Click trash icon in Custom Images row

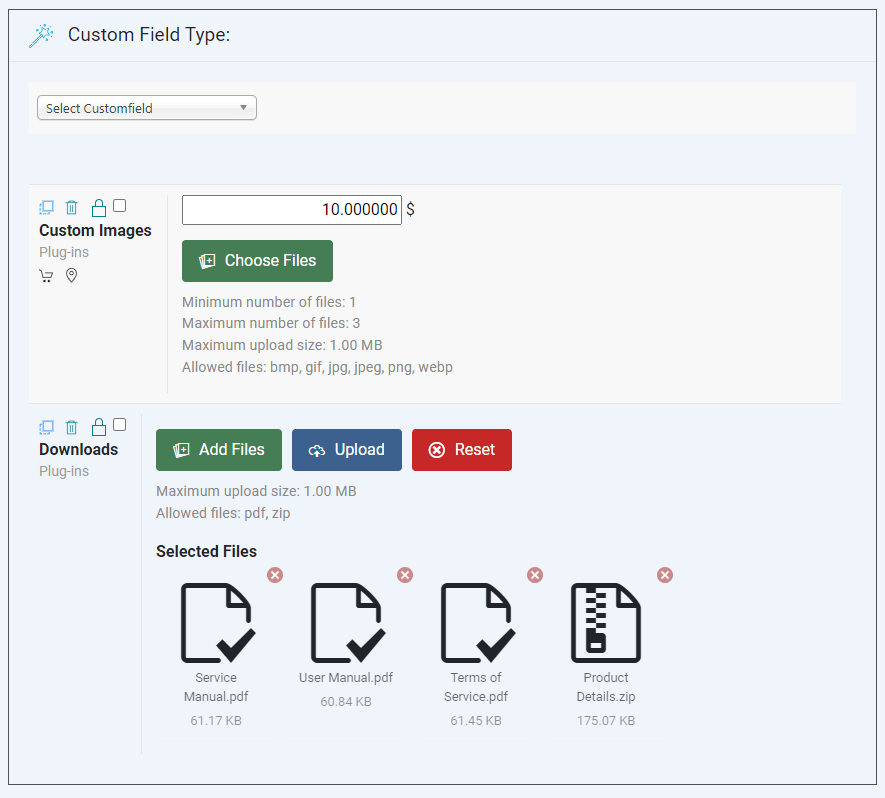coord(71,208)
